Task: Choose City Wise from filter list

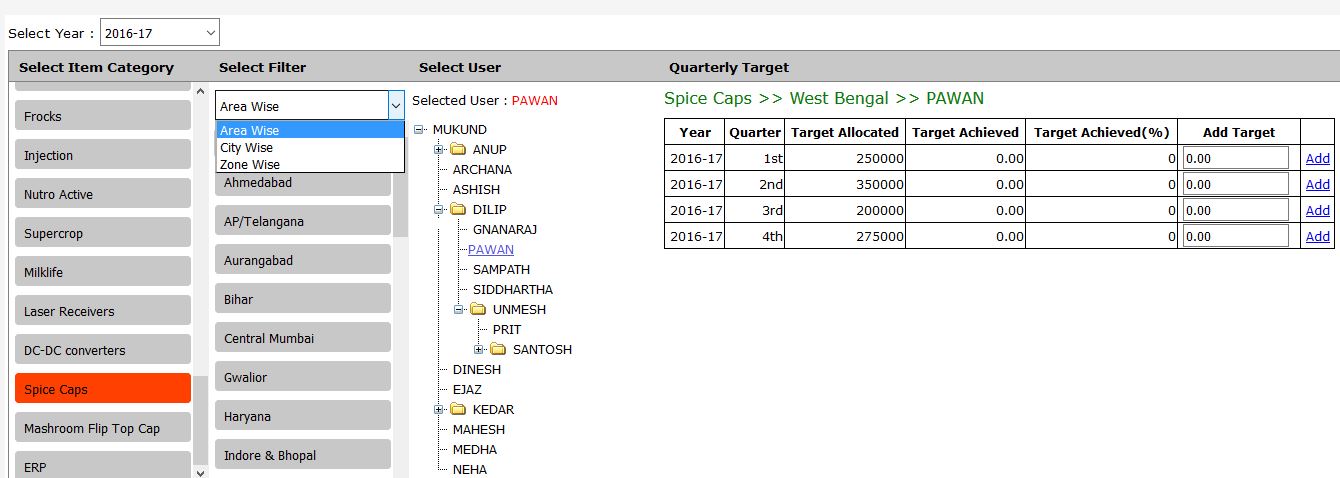Action: pos(246,148)
